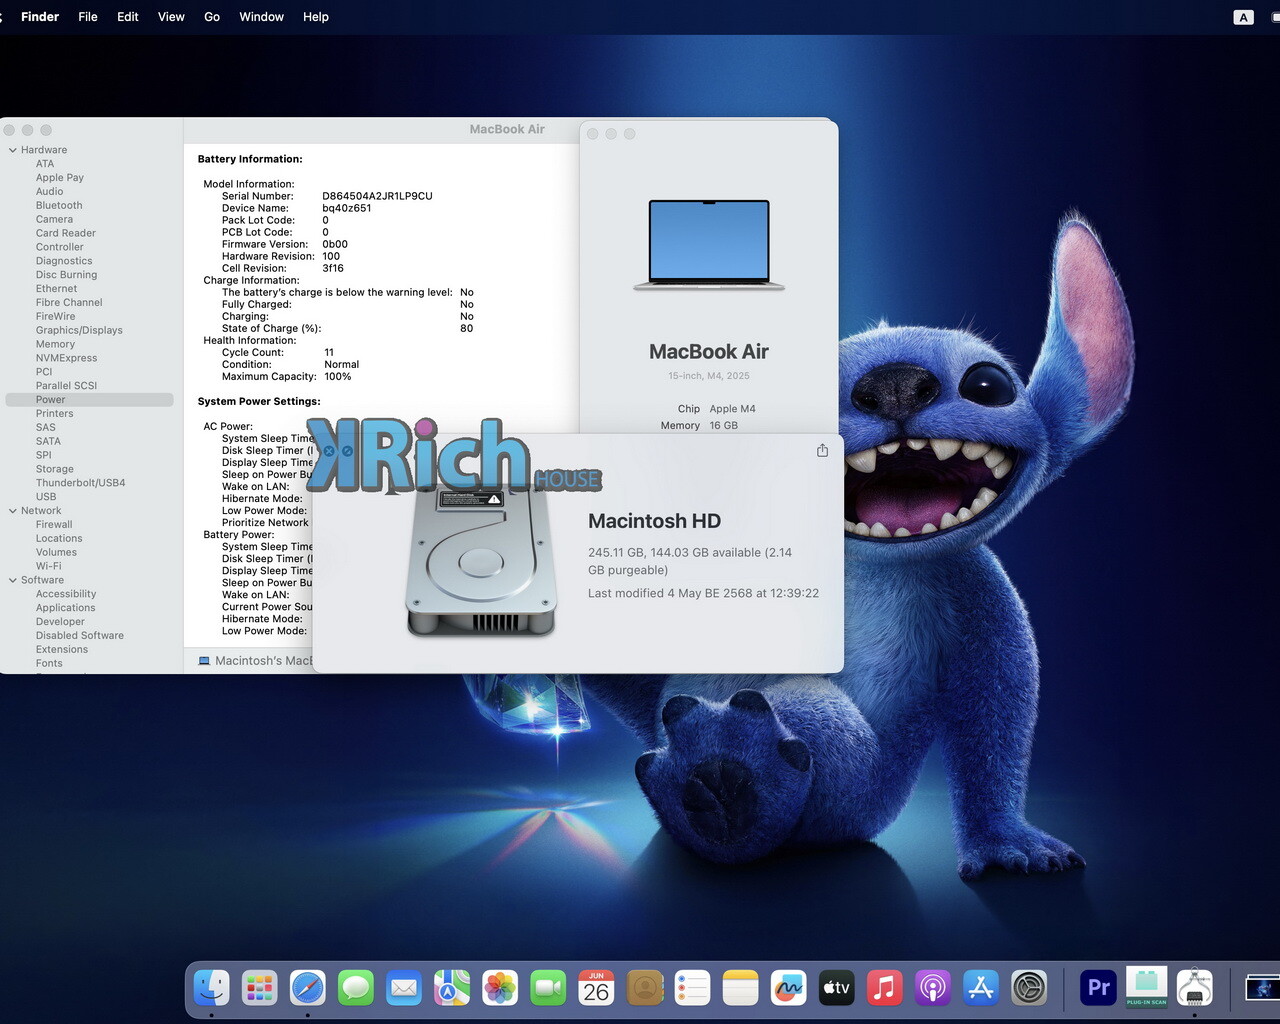The image size is (1280, 1024).
Task: Select Bluetooth in the sidebar
Action: [59, 206]
